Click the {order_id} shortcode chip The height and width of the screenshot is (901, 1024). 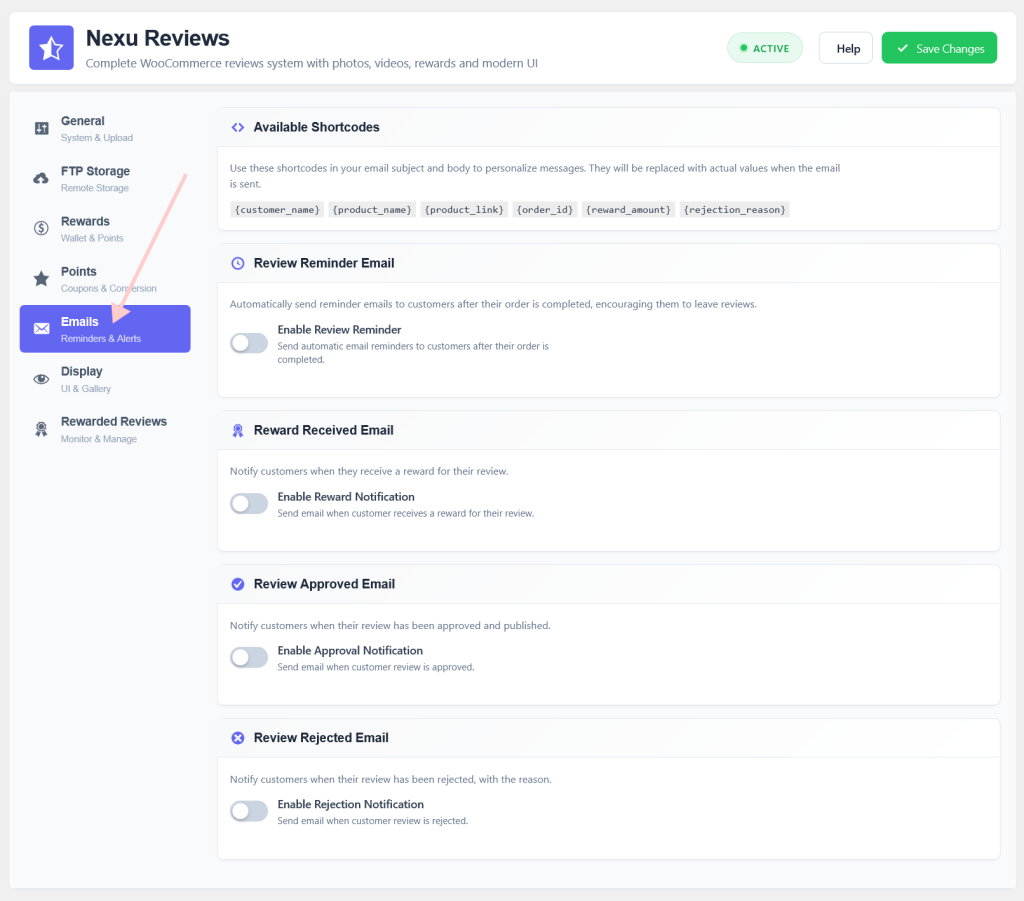pos(545,210)
